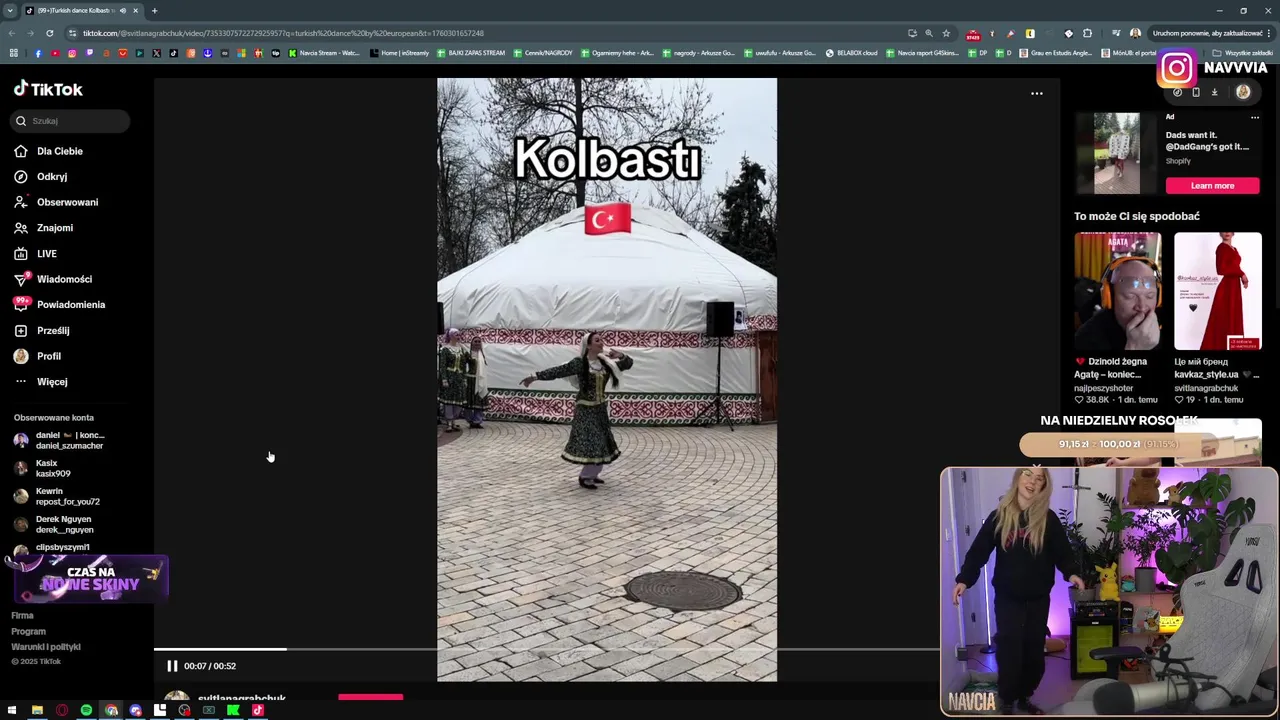This screenshot has width=1280, height=720.
Task: Open the TikTok app in taskbar
Action: [257, 711]
